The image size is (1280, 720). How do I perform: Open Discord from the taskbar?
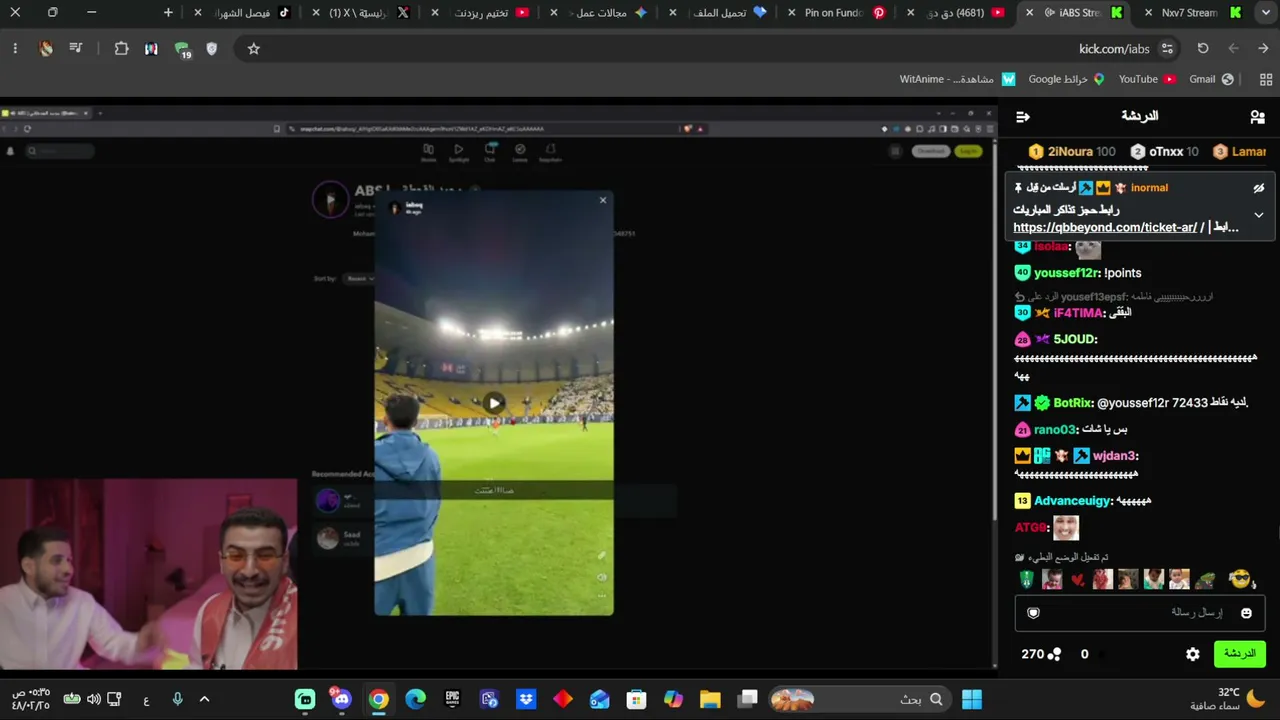pos(342,699)
